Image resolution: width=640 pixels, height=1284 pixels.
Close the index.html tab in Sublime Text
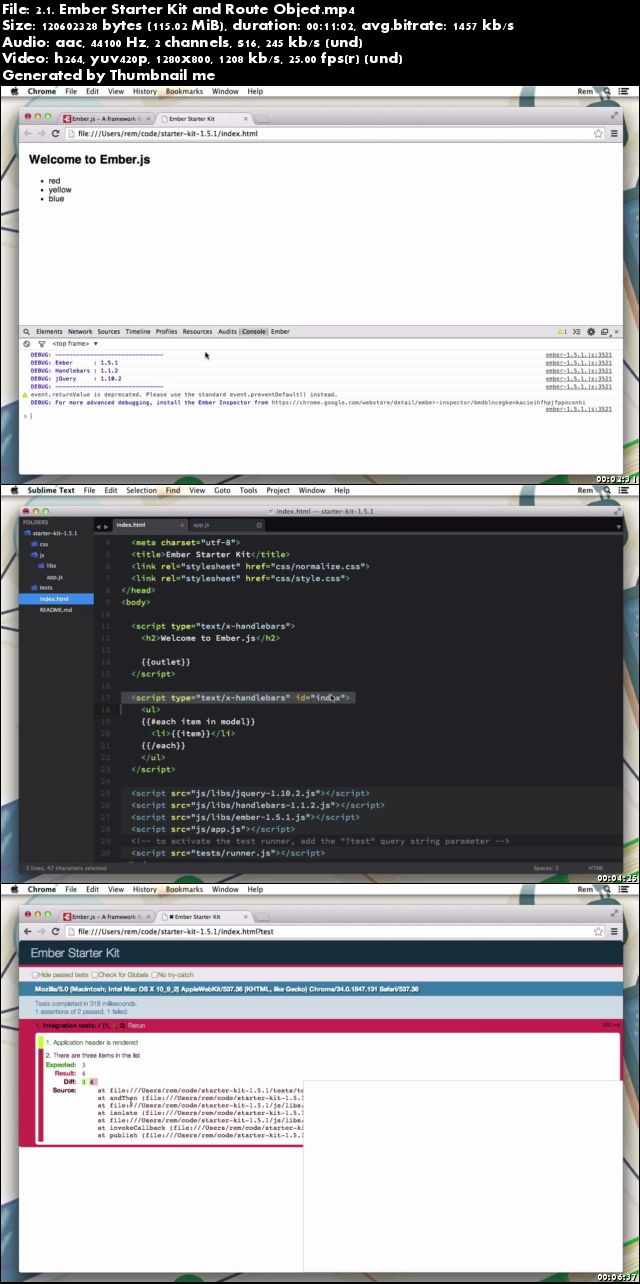182,524
